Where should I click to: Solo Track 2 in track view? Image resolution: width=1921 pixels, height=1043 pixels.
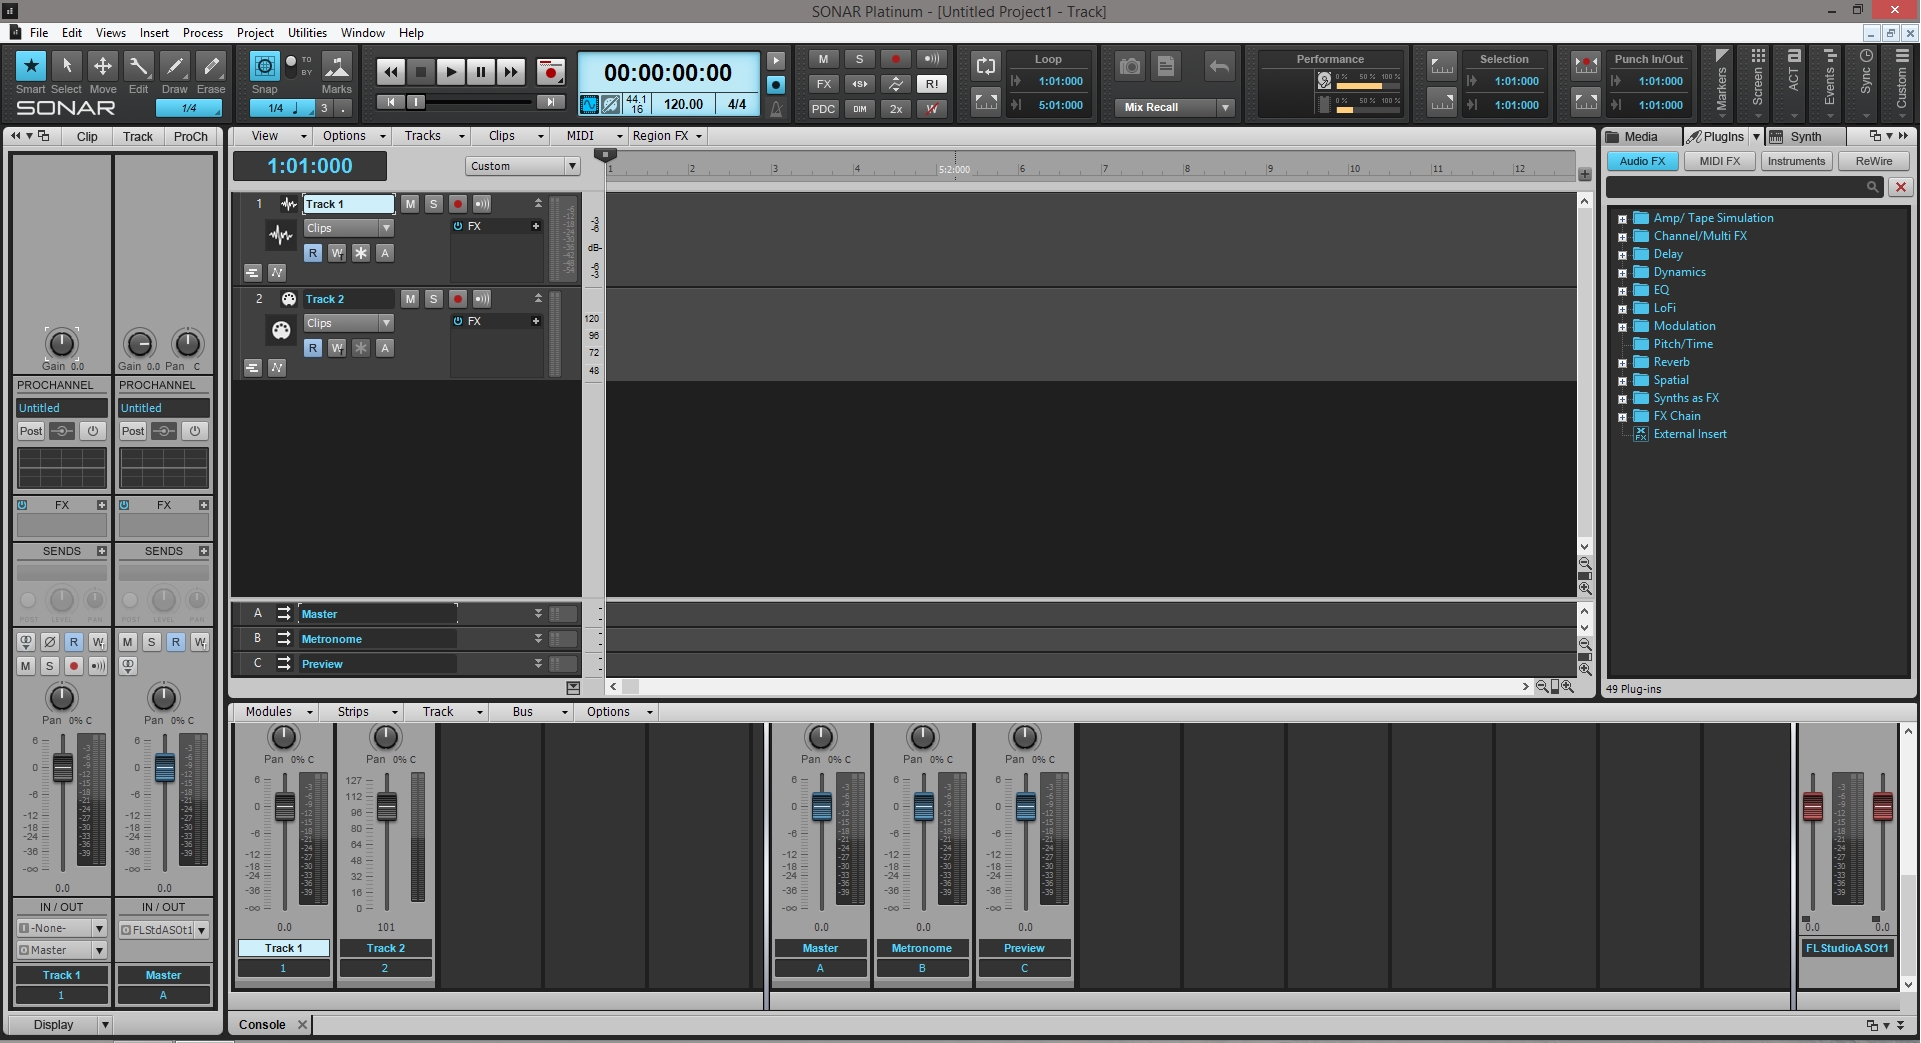[x=433, y=299]
